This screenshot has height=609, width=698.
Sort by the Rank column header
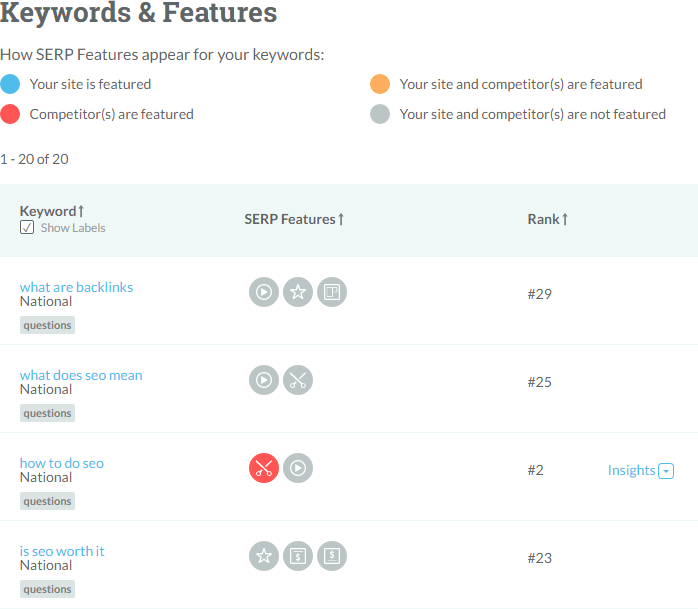coord(548,219)
